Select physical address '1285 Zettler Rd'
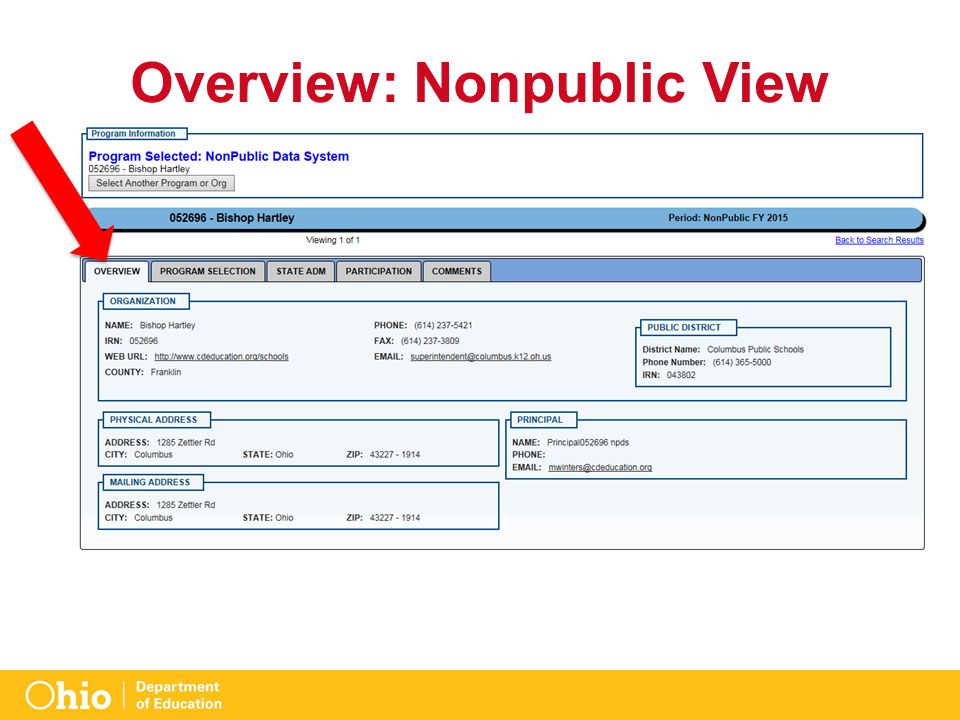This screenshot has height=720, width=960. [186, 443]
